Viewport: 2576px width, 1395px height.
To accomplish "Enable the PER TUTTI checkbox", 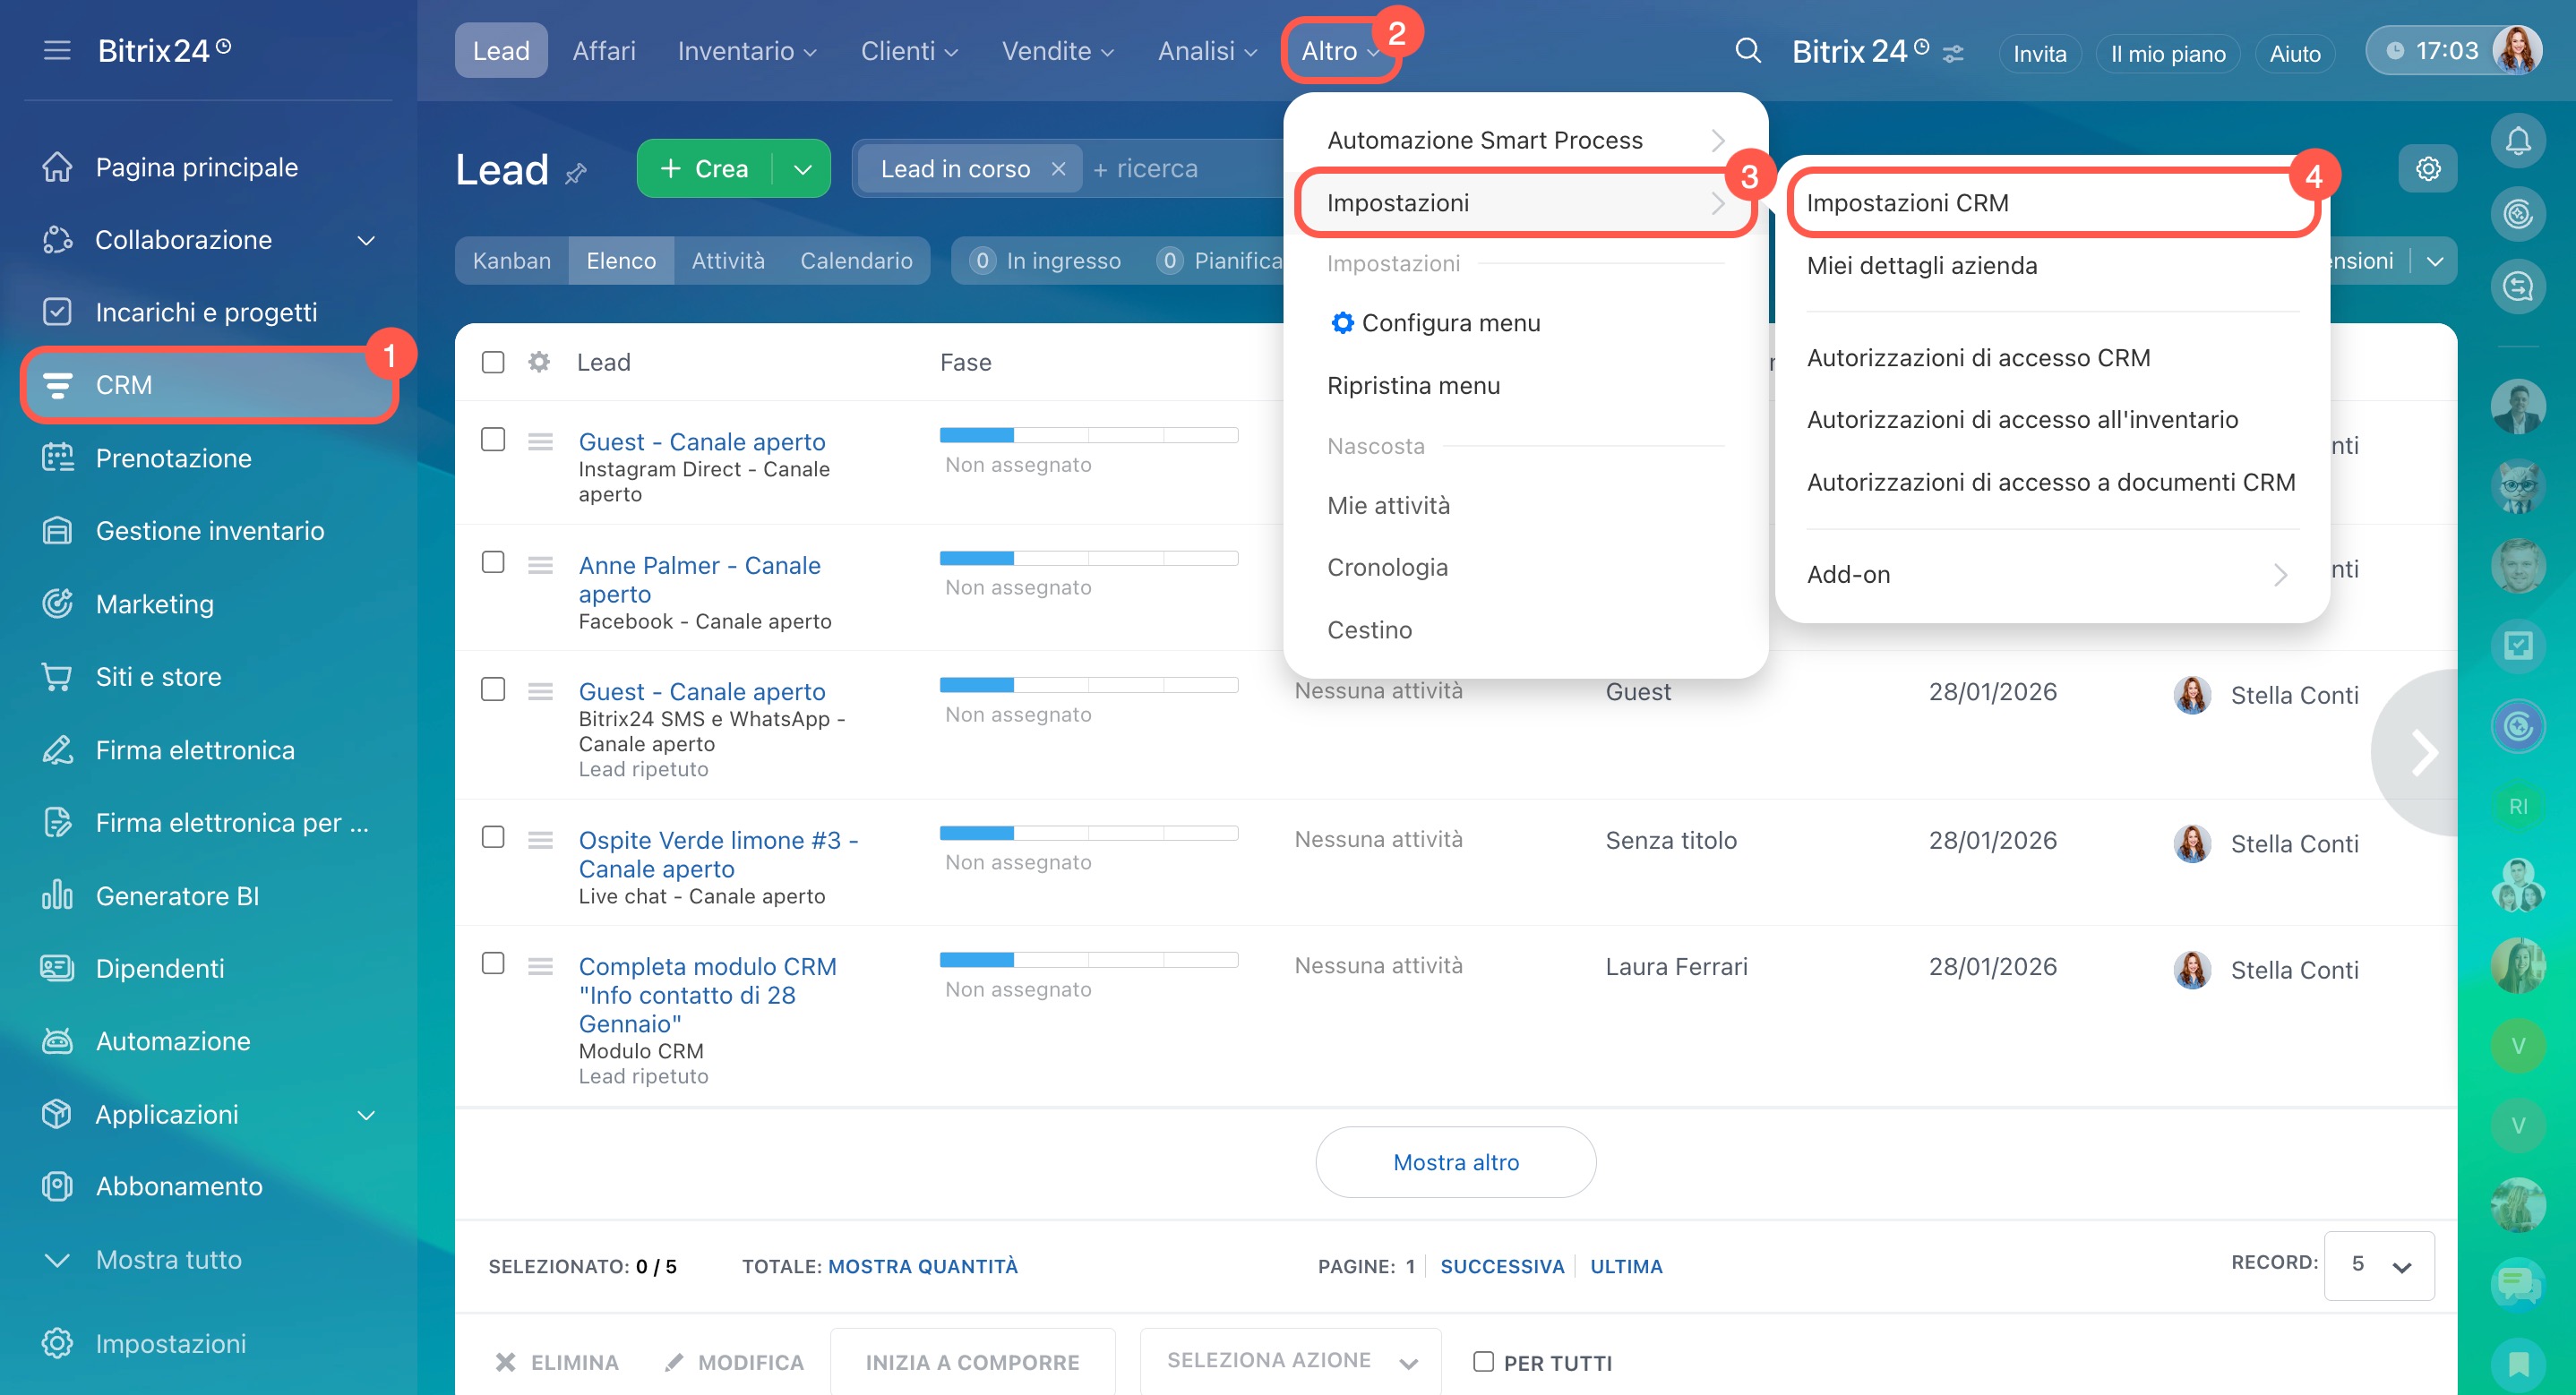I will 1483,1361.
